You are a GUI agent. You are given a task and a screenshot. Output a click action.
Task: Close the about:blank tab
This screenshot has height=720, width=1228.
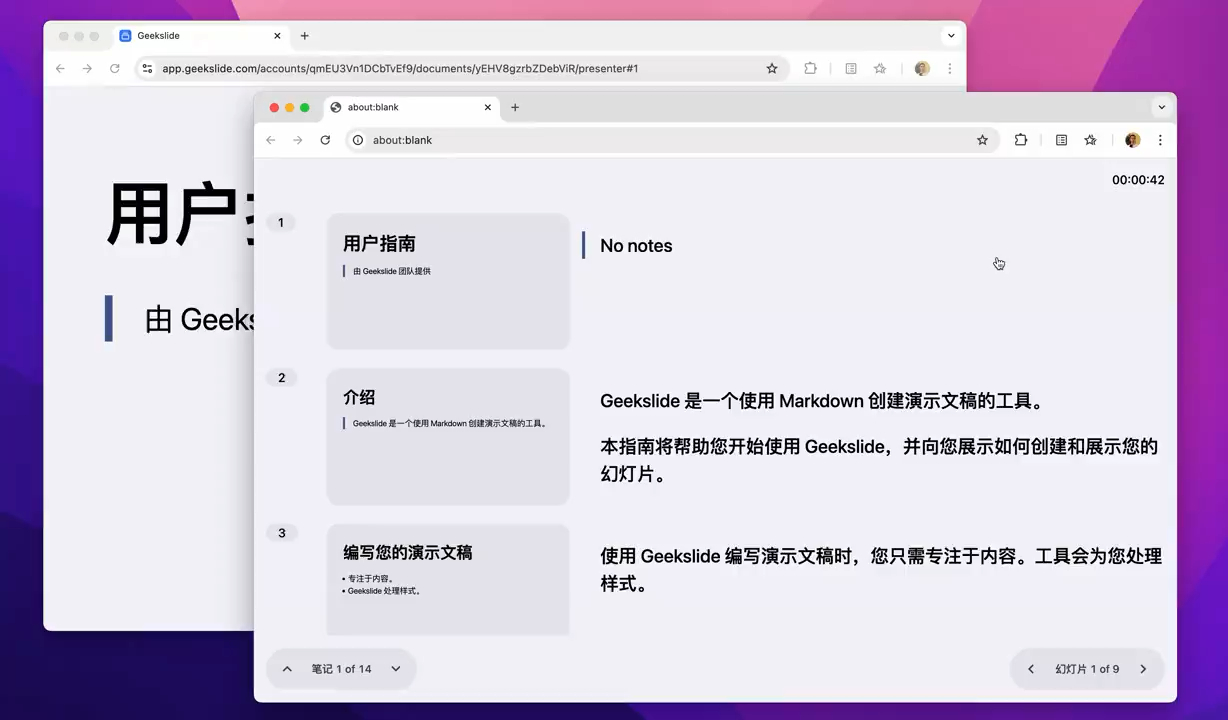point(489,107)
